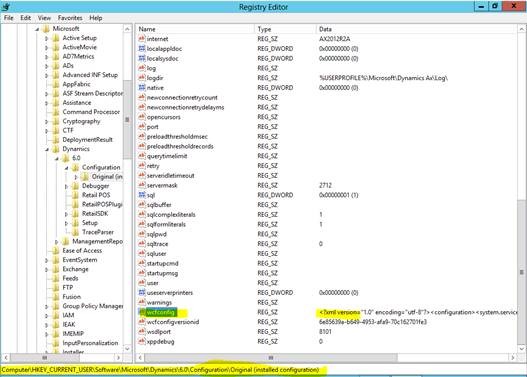Click the registry path in status bar
Screen dimensions: 527x377
click(160, 370)
